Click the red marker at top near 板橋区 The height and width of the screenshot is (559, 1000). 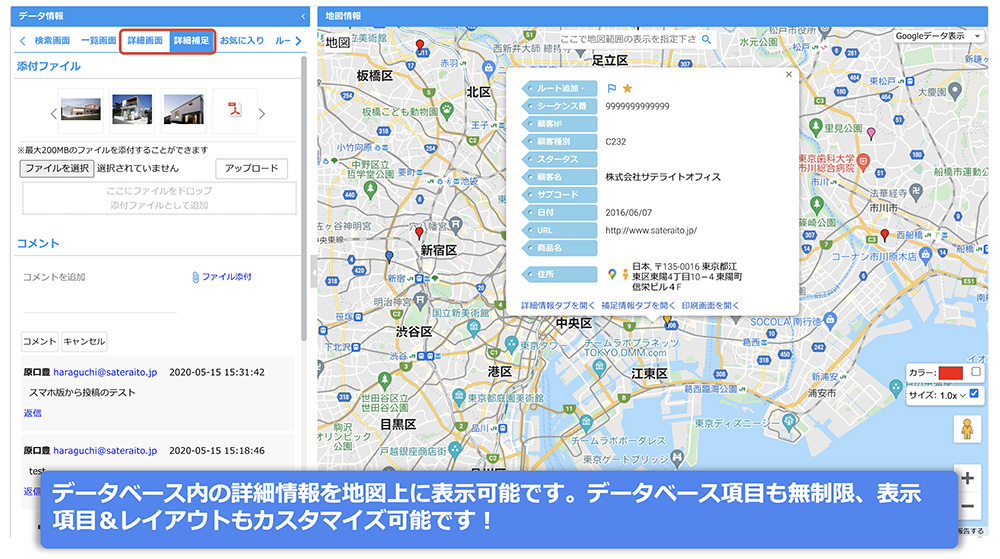(x=420, y=45)
